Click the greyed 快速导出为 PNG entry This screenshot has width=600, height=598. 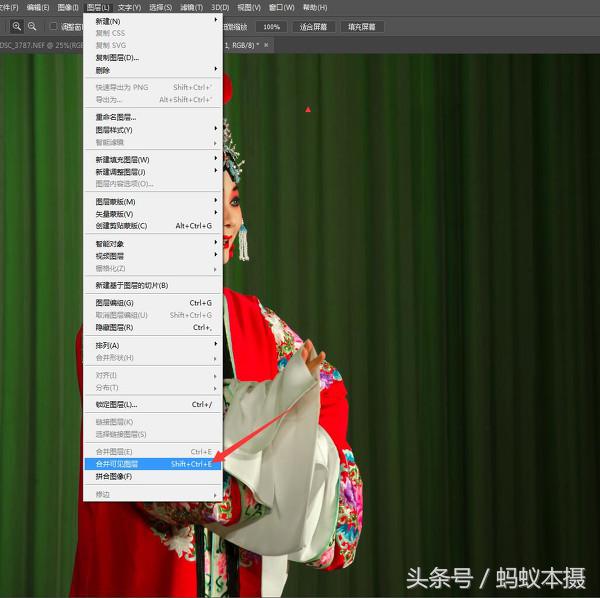click(x=153, y=87)
